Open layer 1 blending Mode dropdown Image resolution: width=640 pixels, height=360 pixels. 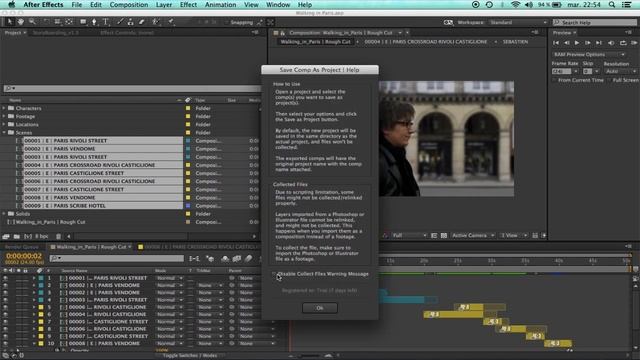coord(169,278)
